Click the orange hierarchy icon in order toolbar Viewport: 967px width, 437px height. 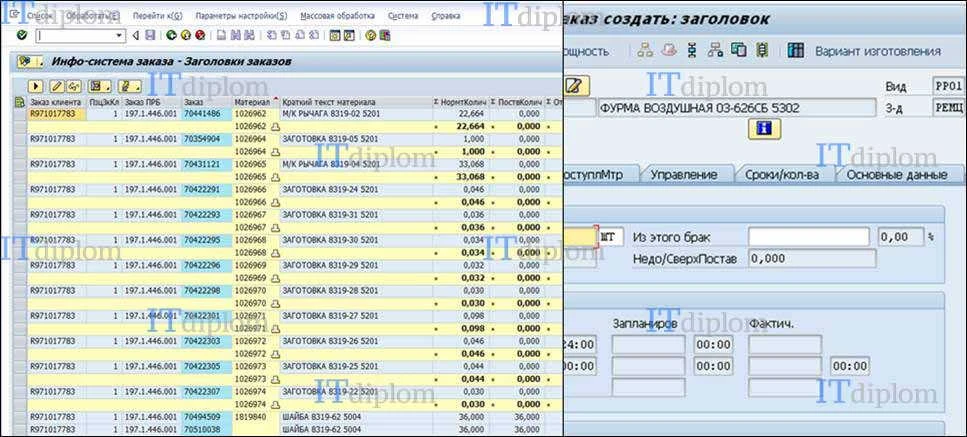point(645,51)
